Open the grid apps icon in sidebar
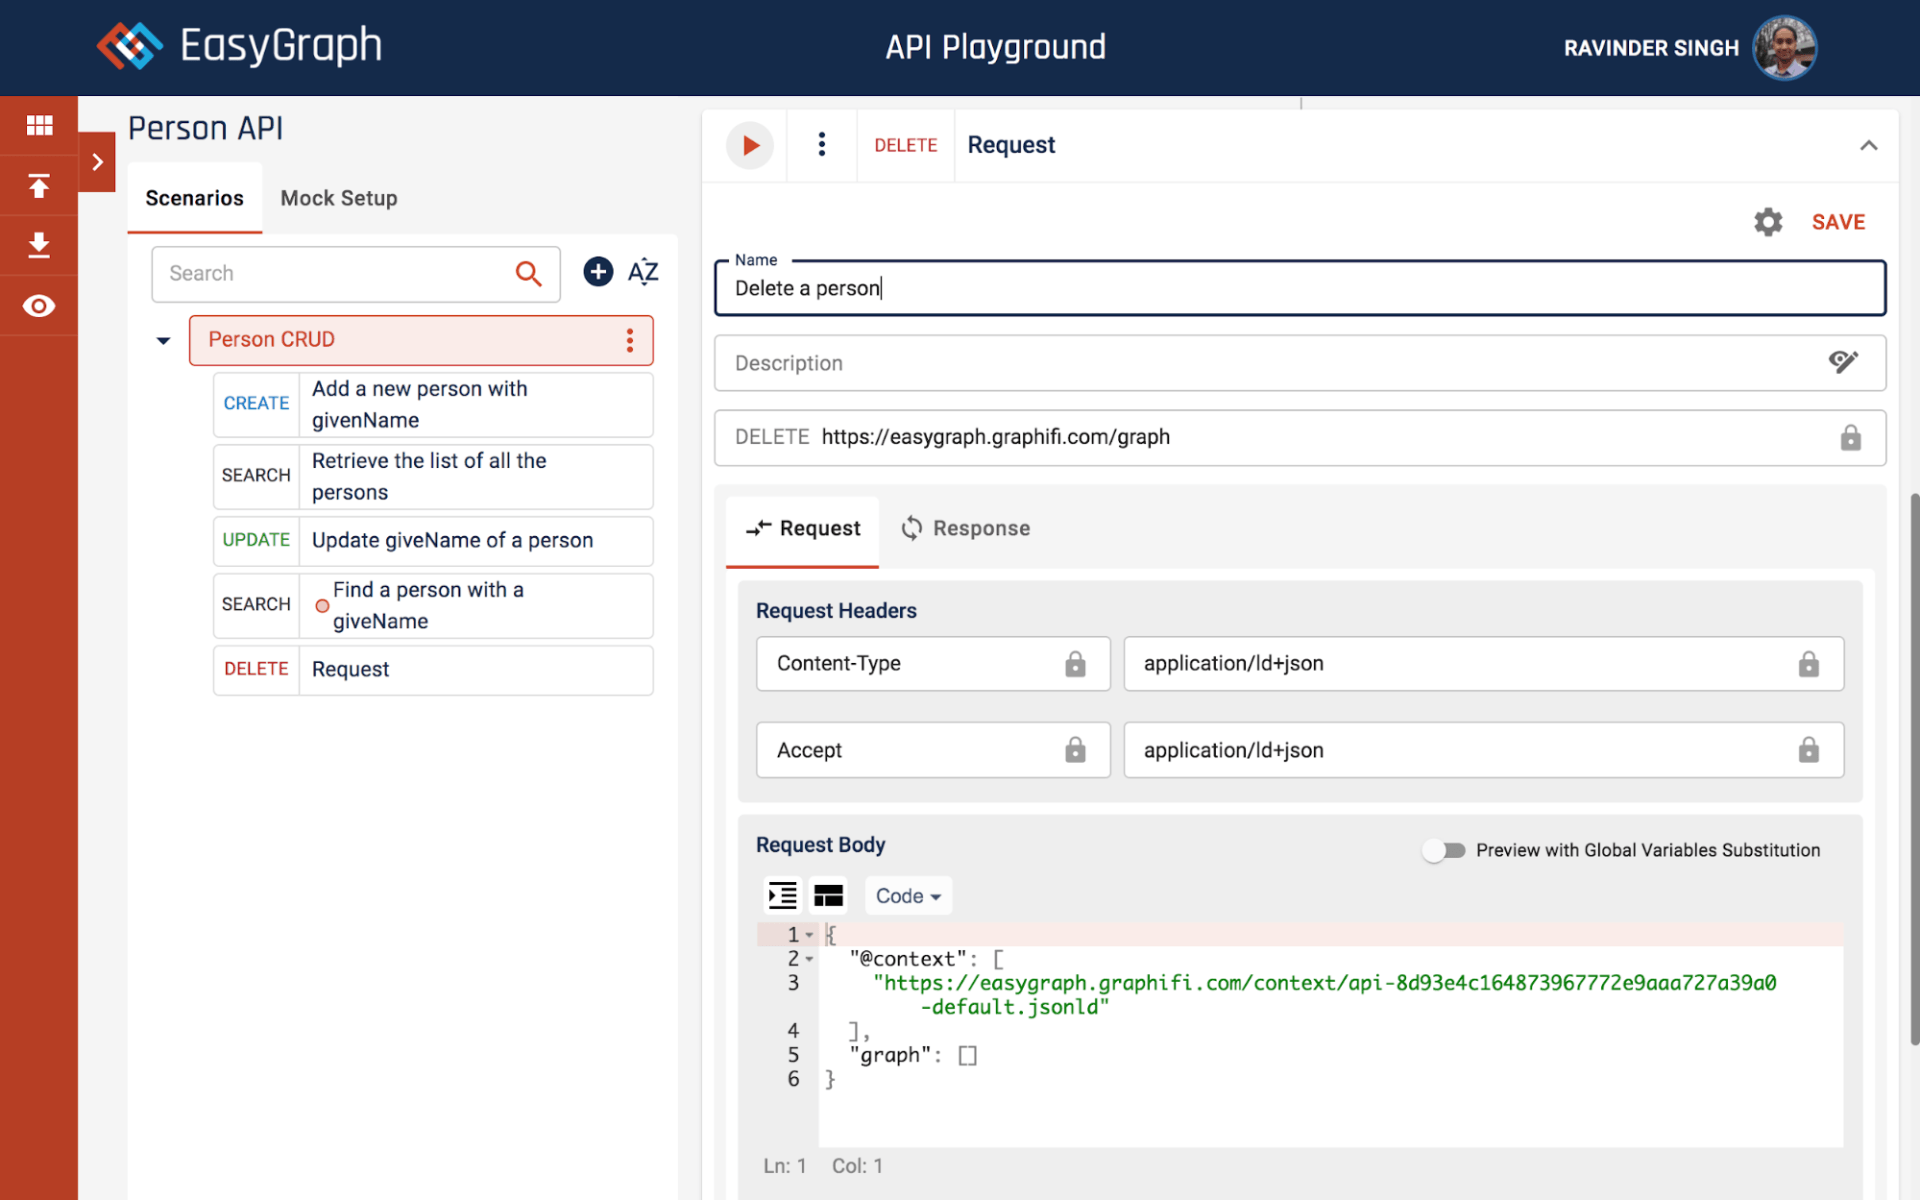 pyautogui.click(x=39, y=125)
